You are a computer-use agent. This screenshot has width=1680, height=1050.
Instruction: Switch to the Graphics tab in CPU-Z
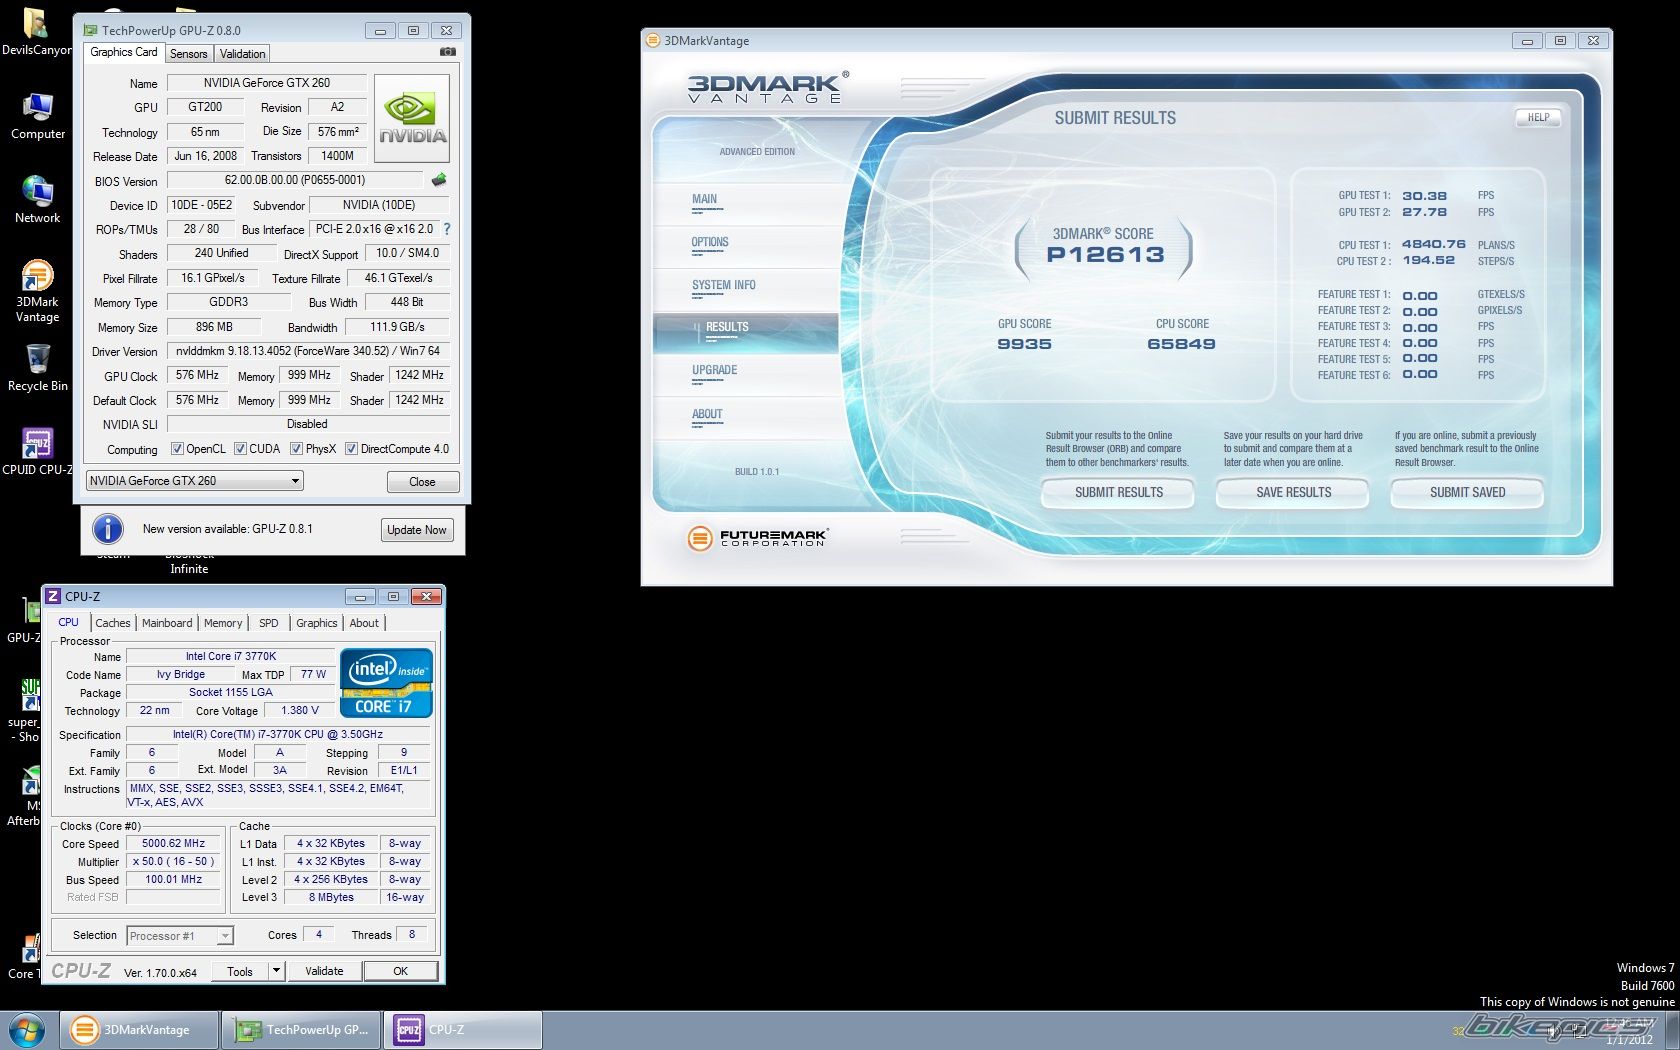317,623
